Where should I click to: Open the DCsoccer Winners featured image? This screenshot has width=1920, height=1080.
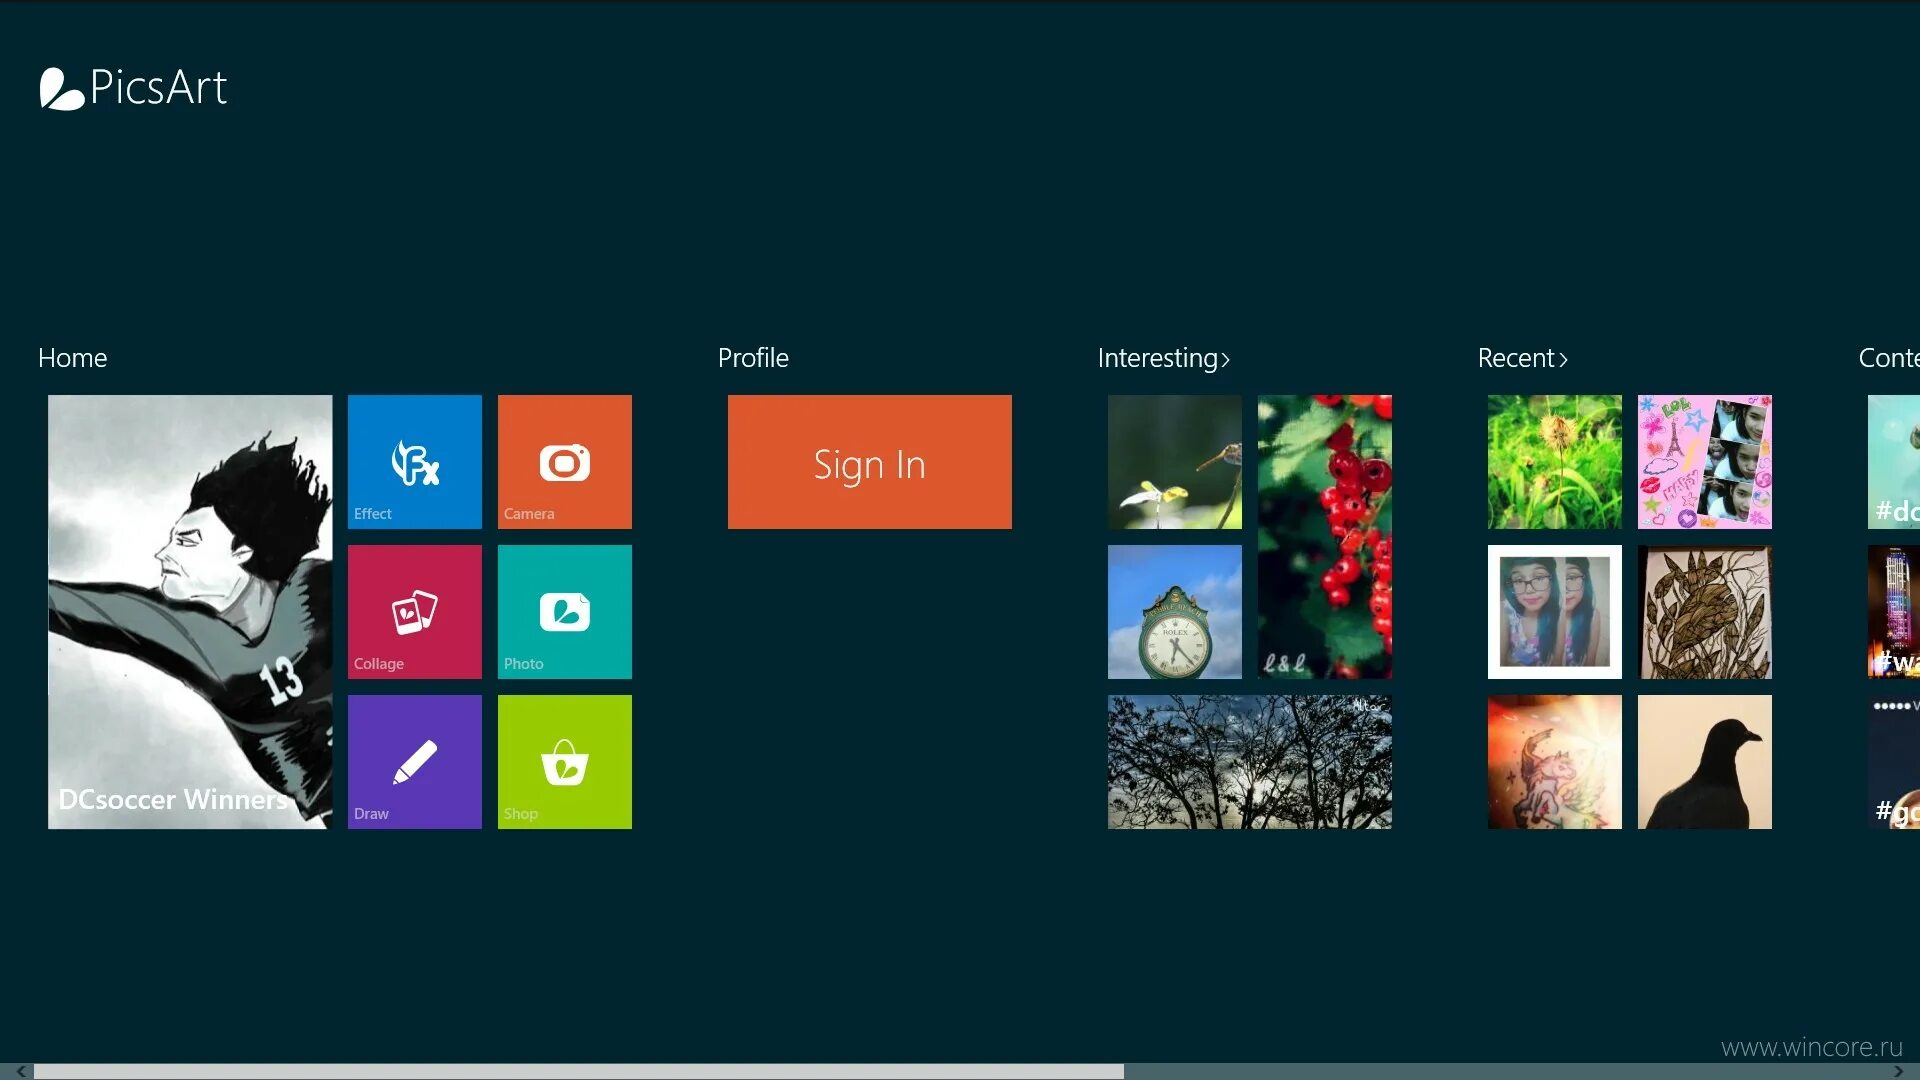(190, 611)
